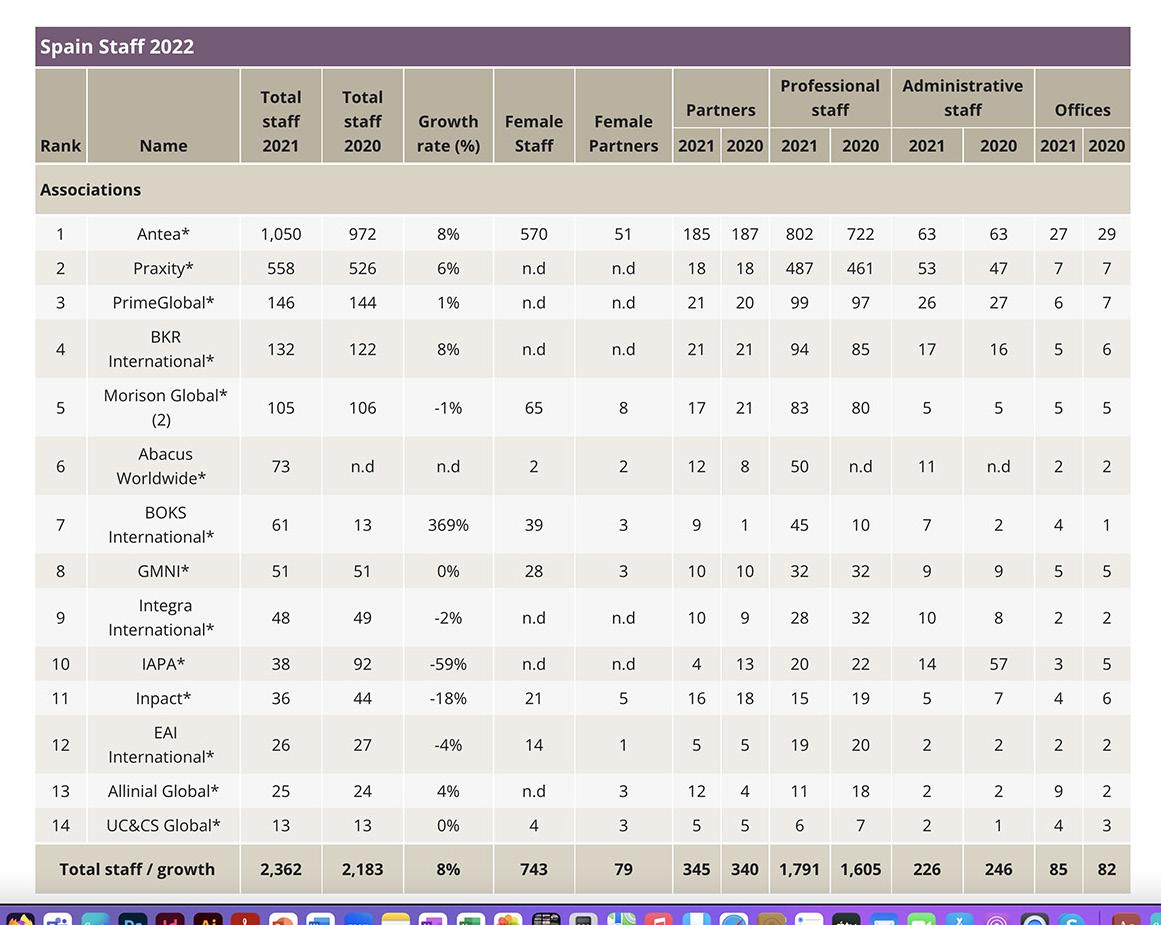Click the 'Total staff / growth' row label

point(137,869)
